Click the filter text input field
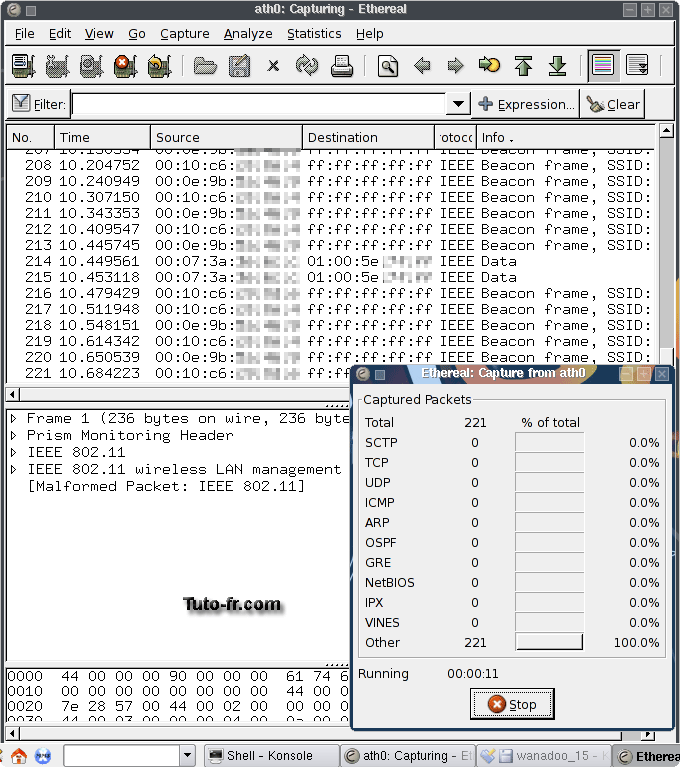 coord(259,104)
